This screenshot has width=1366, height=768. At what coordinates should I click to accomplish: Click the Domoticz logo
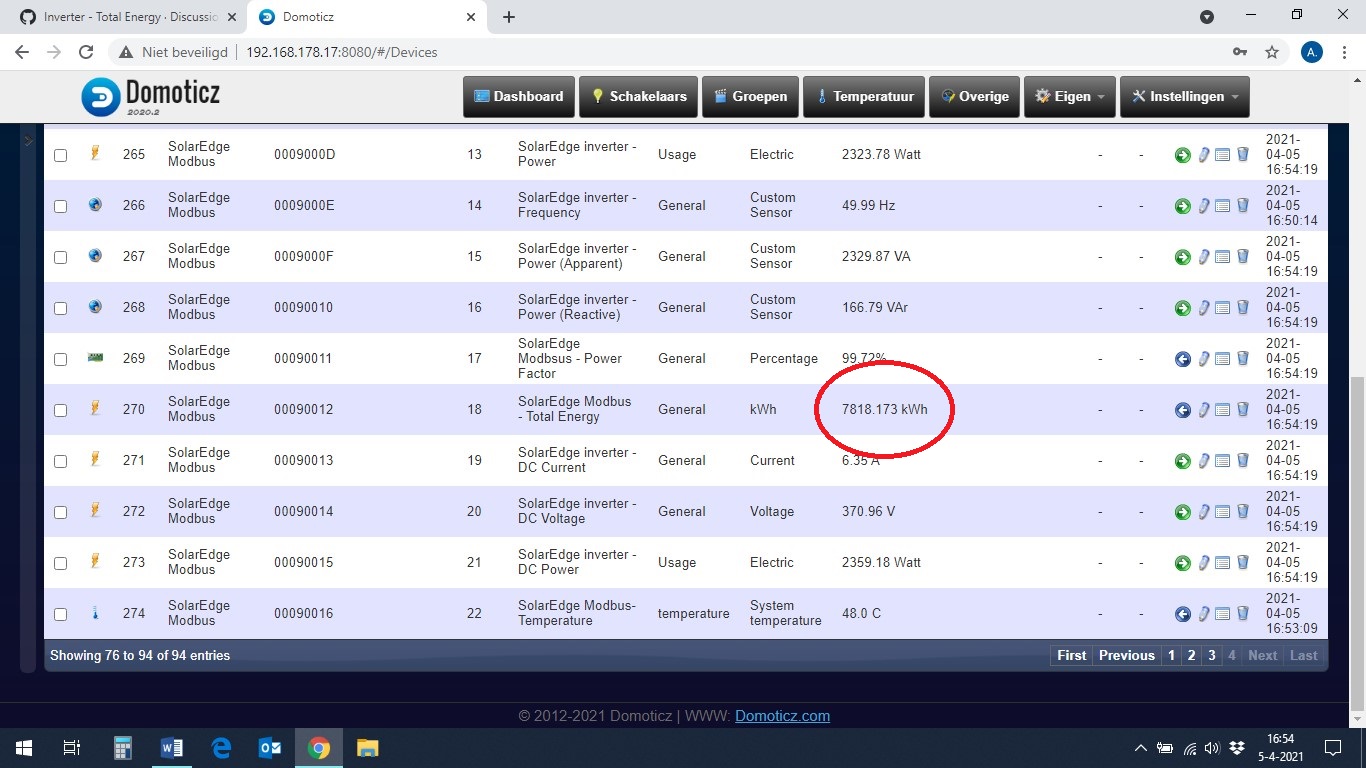pyautogui.click(x=150, y=97)
